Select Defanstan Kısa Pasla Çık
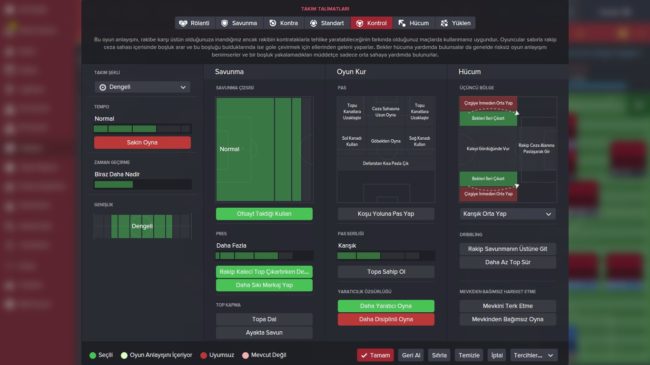Image resolution: width=650 pixels, height=365 pixels. 386,163
